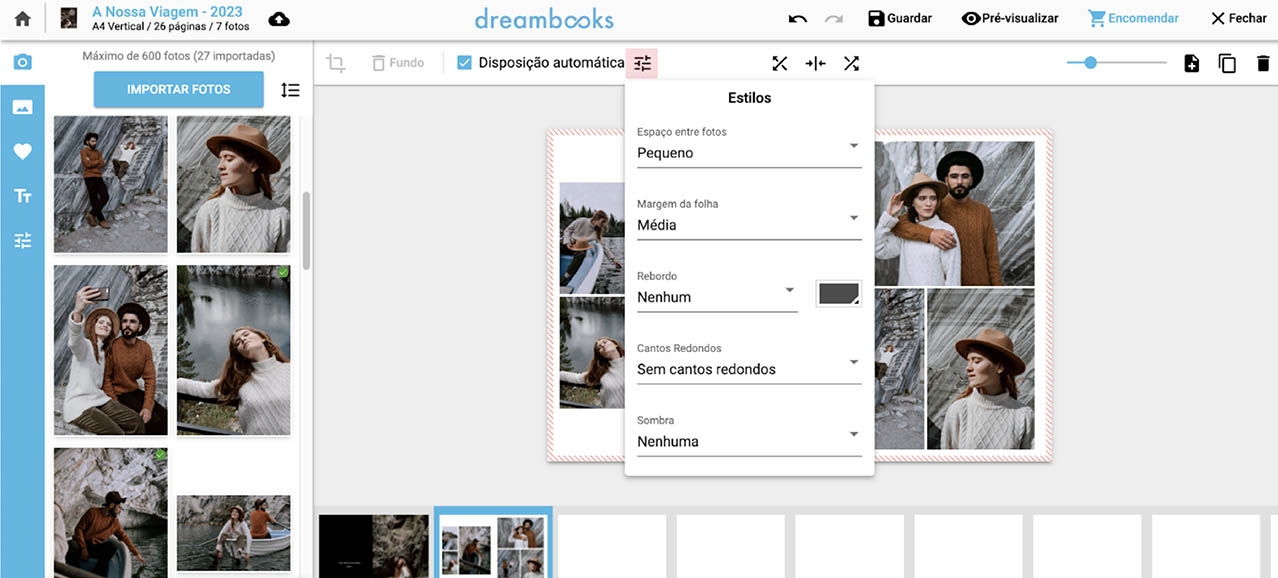Image resolution: width=1278 pixels, height=578 pixels.
Task: Click the IMPORTAR FOTOS button
Action: tap(179, 90)
